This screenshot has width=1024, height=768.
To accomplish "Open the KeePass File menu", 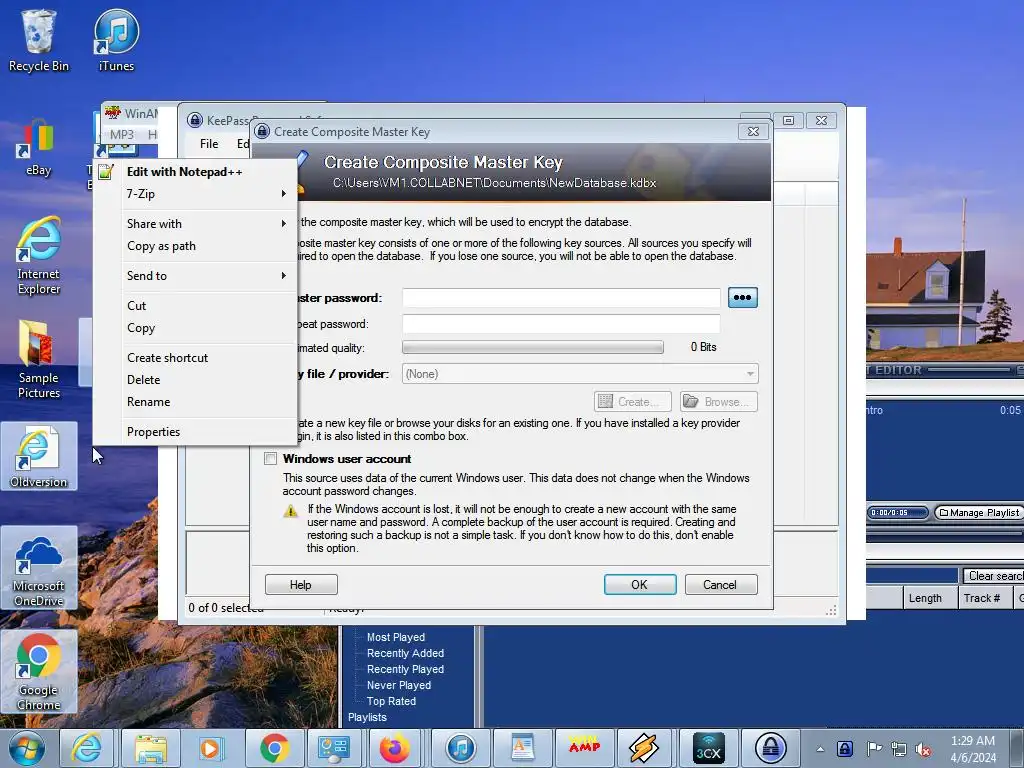I will pos(209,144).
